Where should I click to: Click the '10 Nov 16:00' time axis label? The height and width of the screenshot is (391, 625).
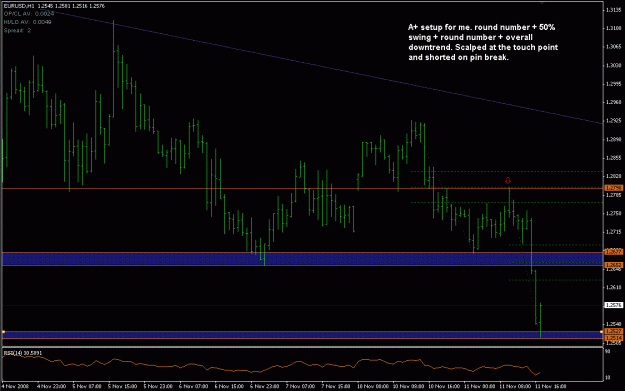click(x=444, y=386)
